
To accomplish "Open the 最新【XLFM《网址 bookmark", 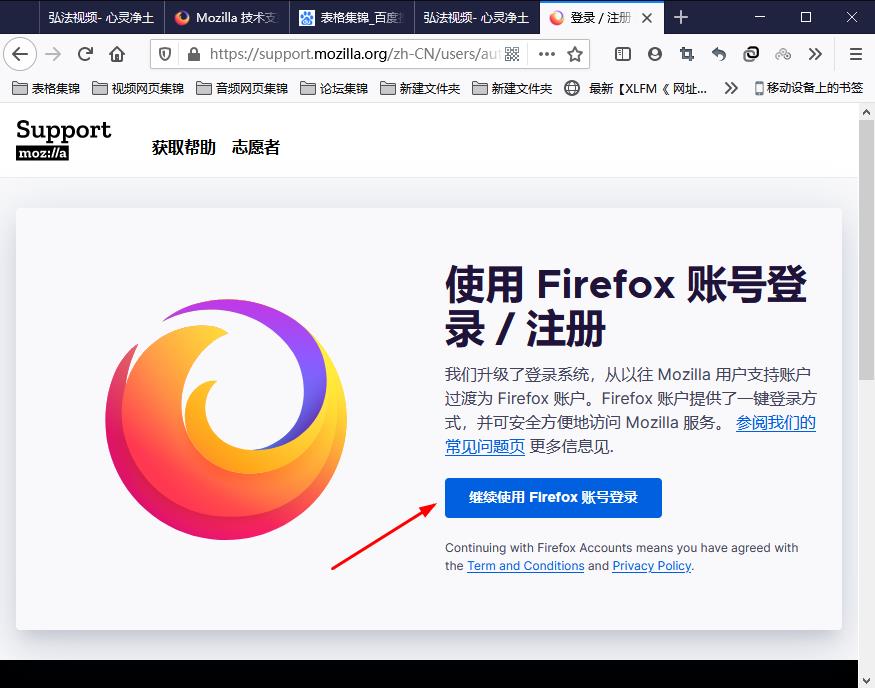I will 636,88.
